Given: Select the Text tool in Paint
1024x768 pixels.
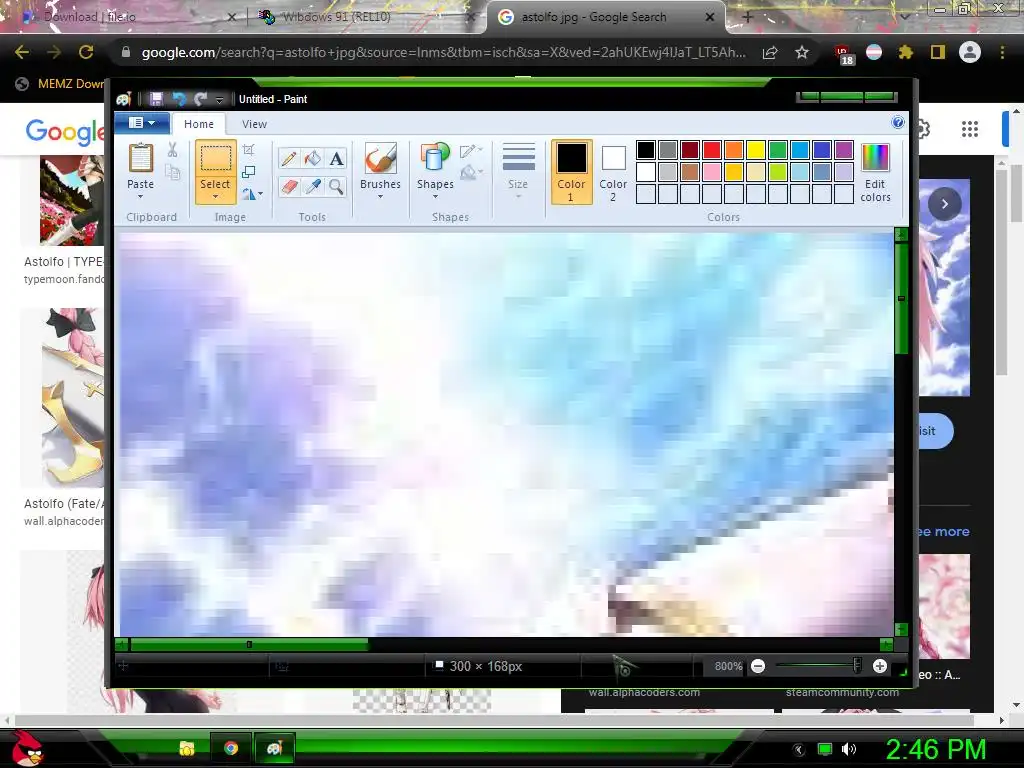Looking at the screenshot, I should coord(336,159).
